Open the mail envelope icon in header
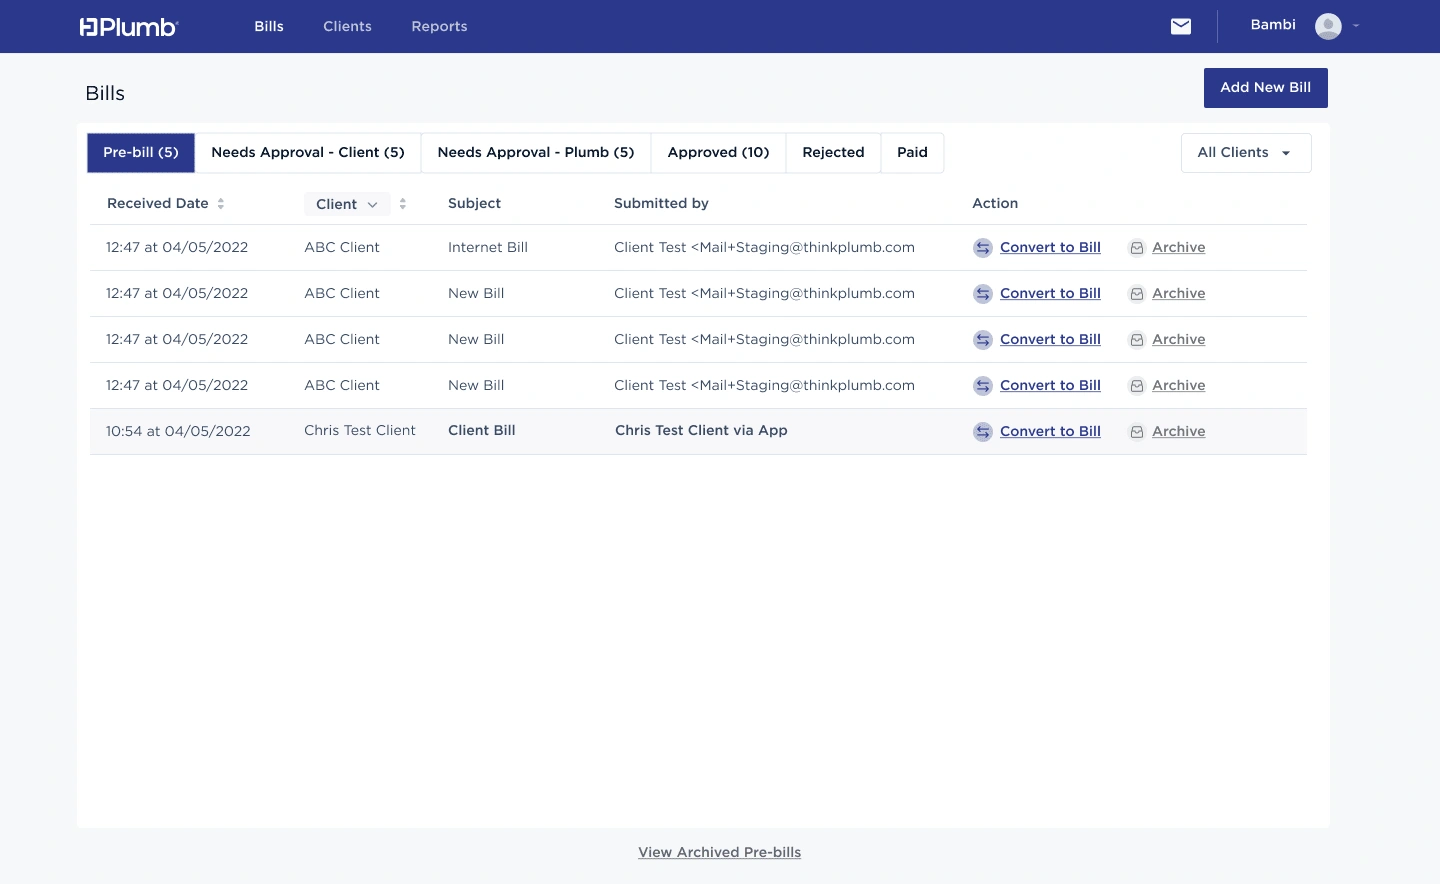This screenshot has height=884, width=1440. tap(1181, 26)
